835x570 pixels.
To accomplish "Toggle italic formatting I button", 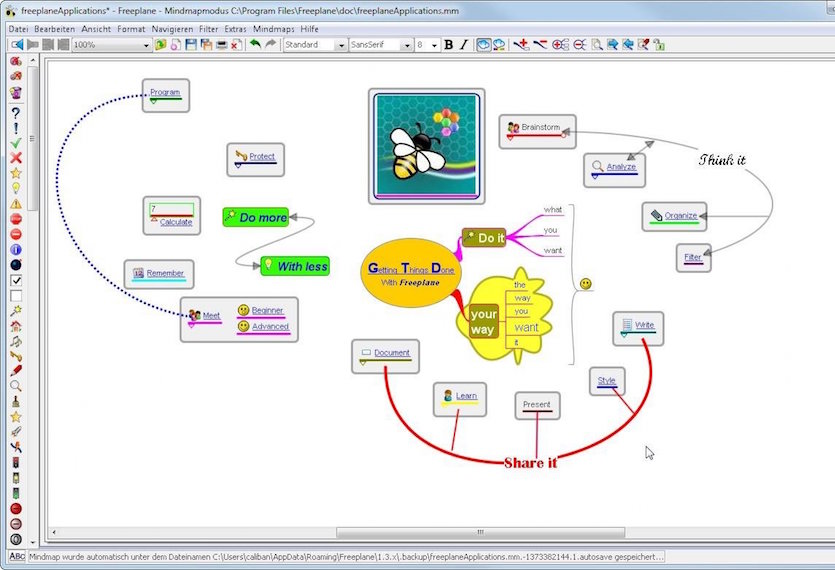I will 464,45.
